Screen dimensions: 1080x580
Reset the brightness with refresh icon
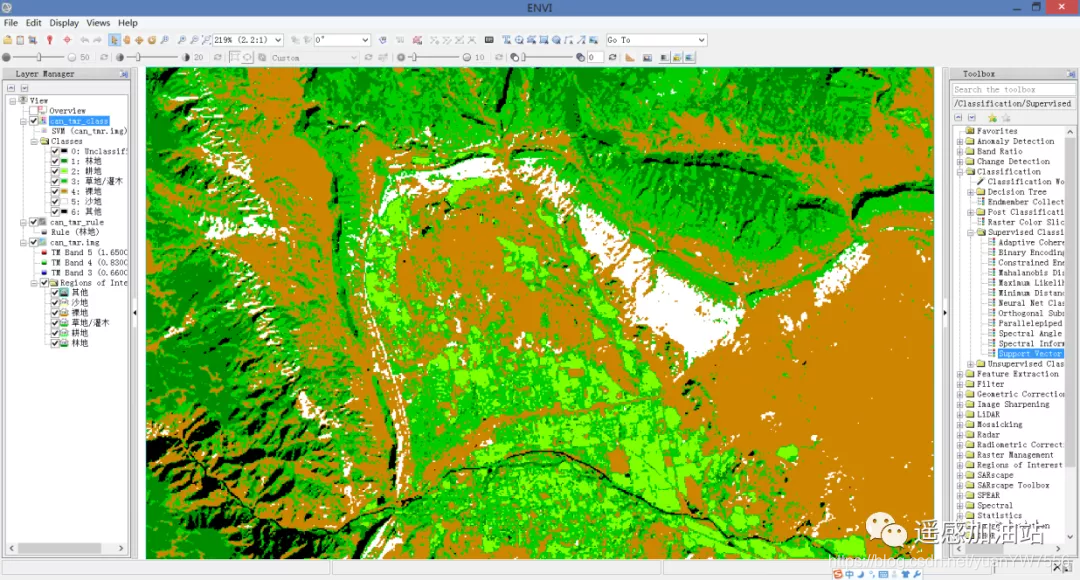pyautogui.click(x=104, y=57)
